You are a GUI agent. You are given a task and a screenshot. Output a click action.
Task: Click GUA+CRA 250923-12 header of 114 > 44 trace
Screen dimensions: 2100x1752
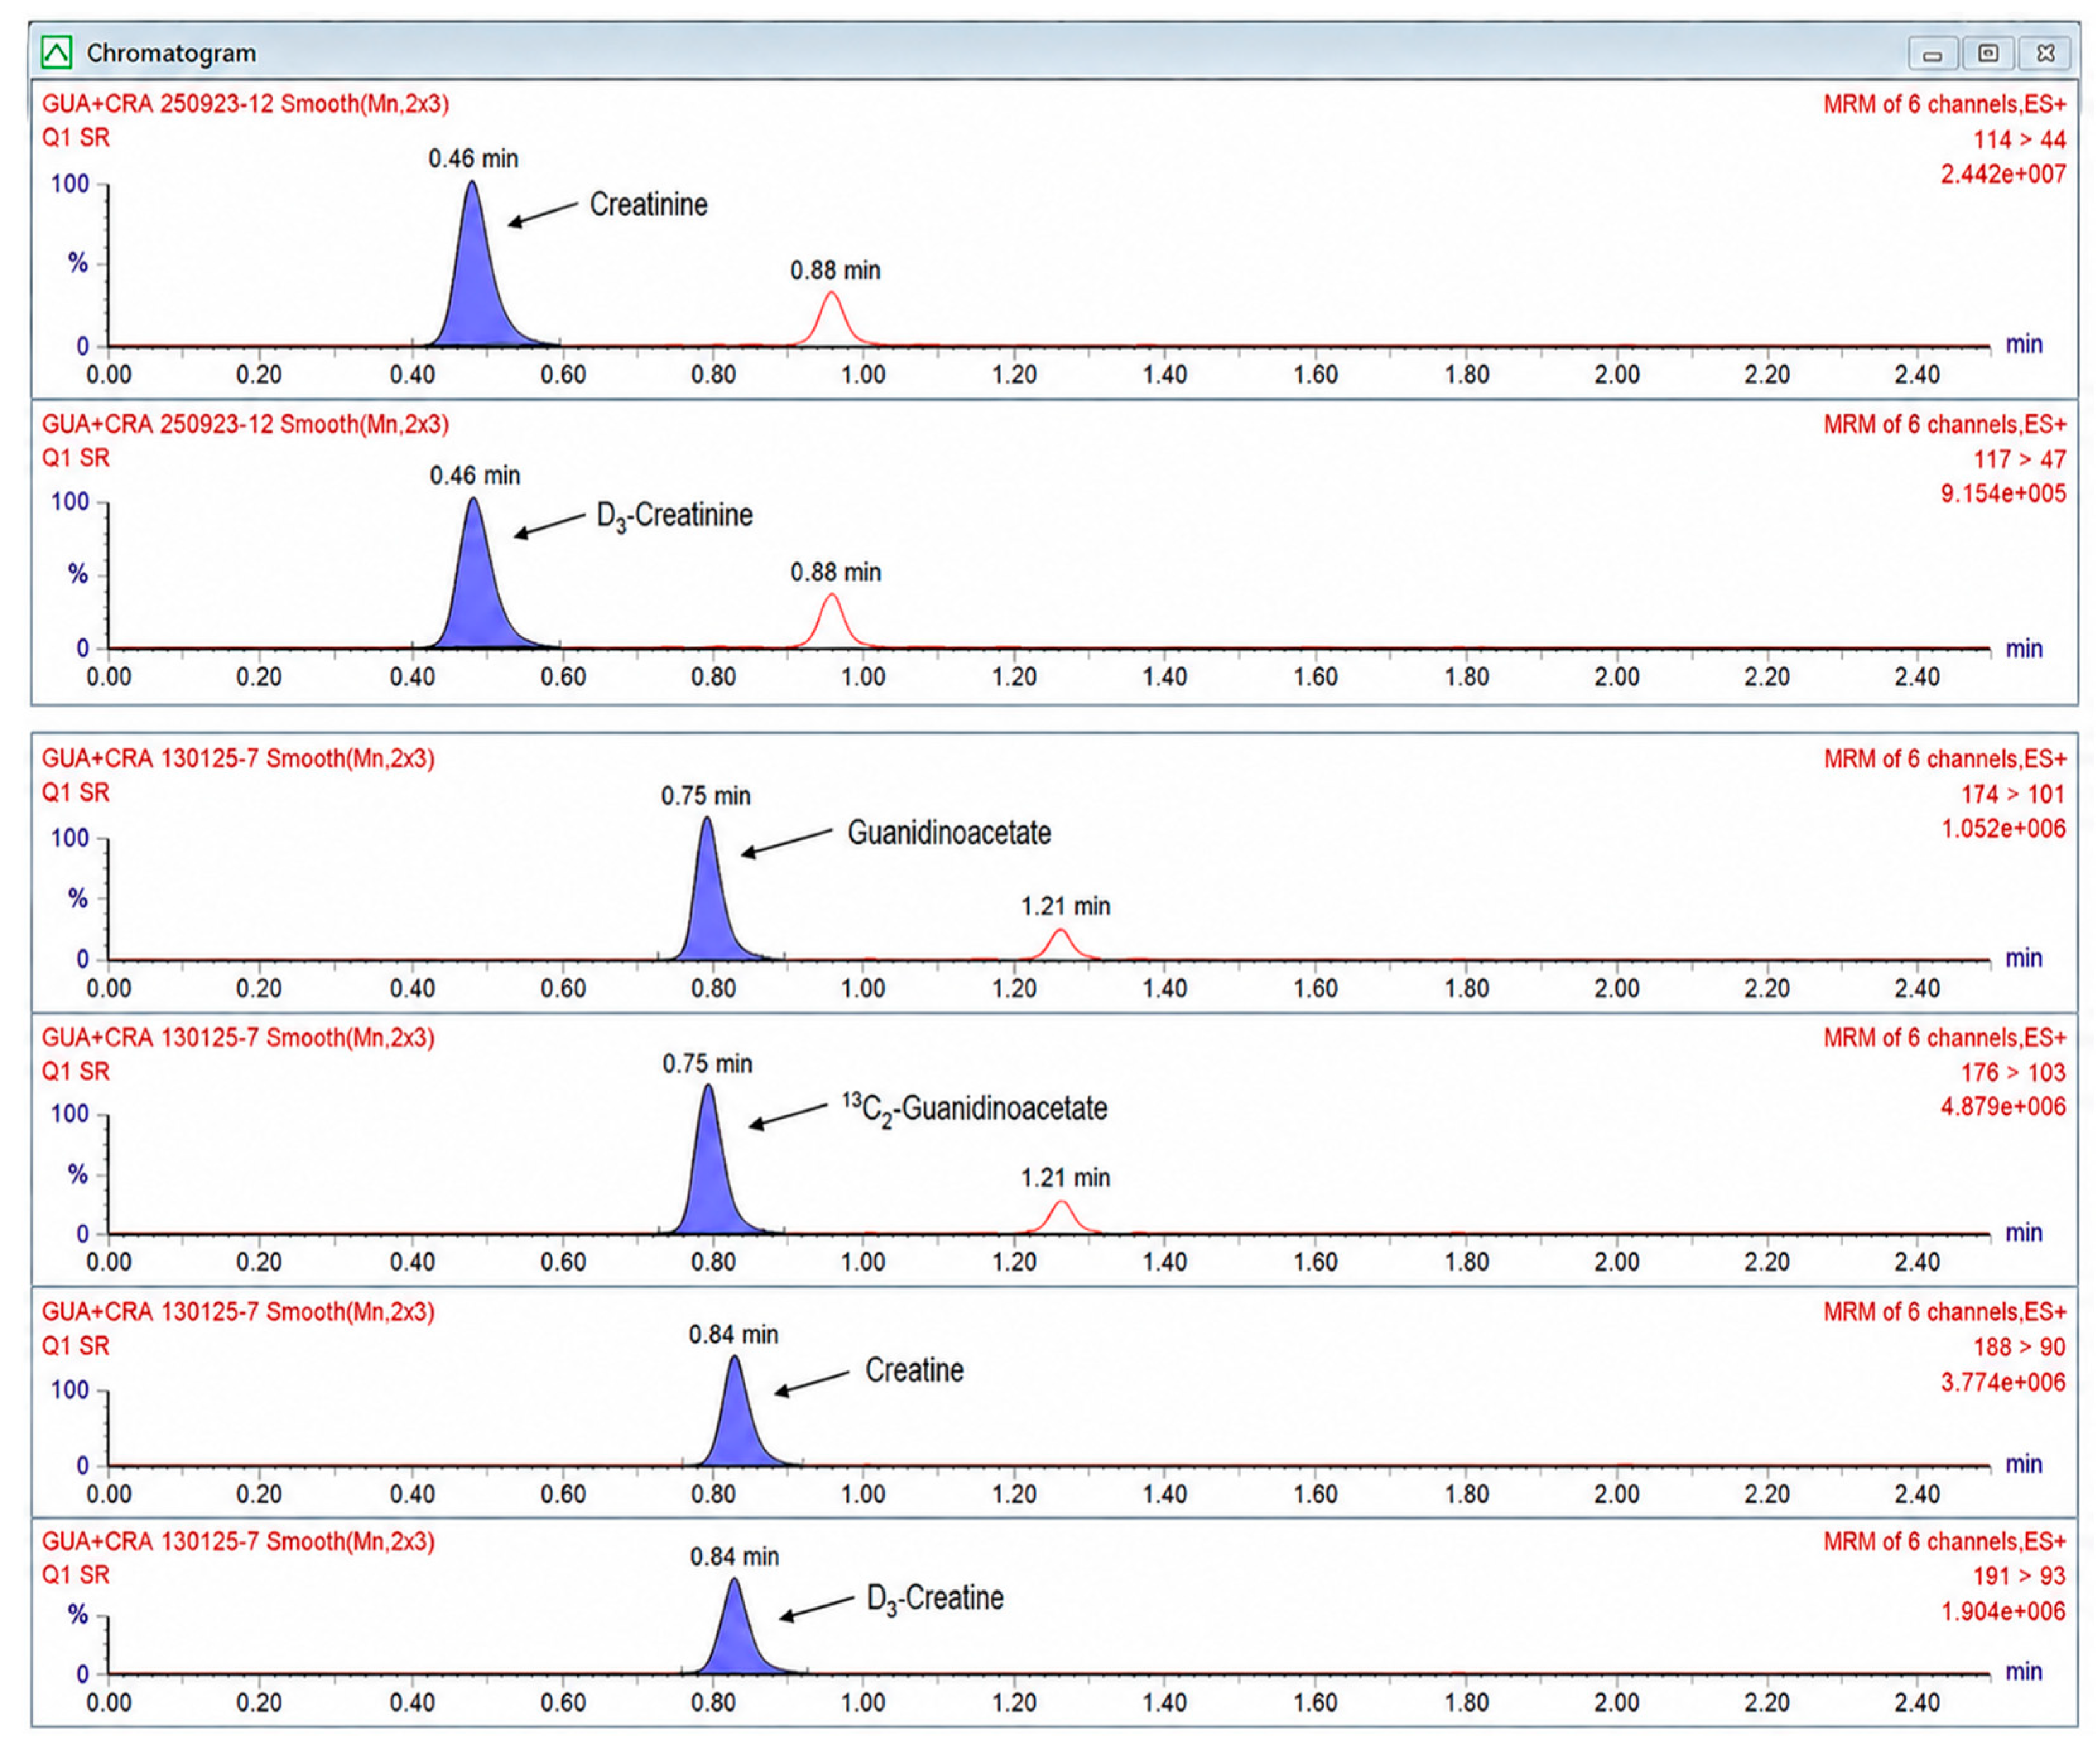[245, 104]
